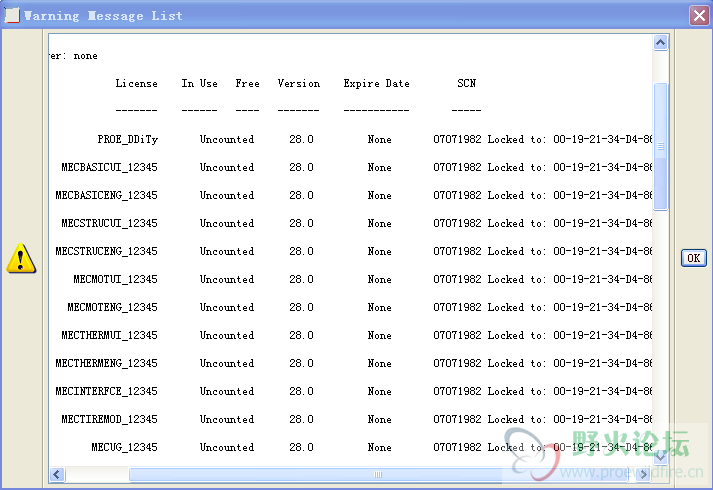Click the yellow warning icon
Screen dimensions: 713x490
tap(21, 258)
